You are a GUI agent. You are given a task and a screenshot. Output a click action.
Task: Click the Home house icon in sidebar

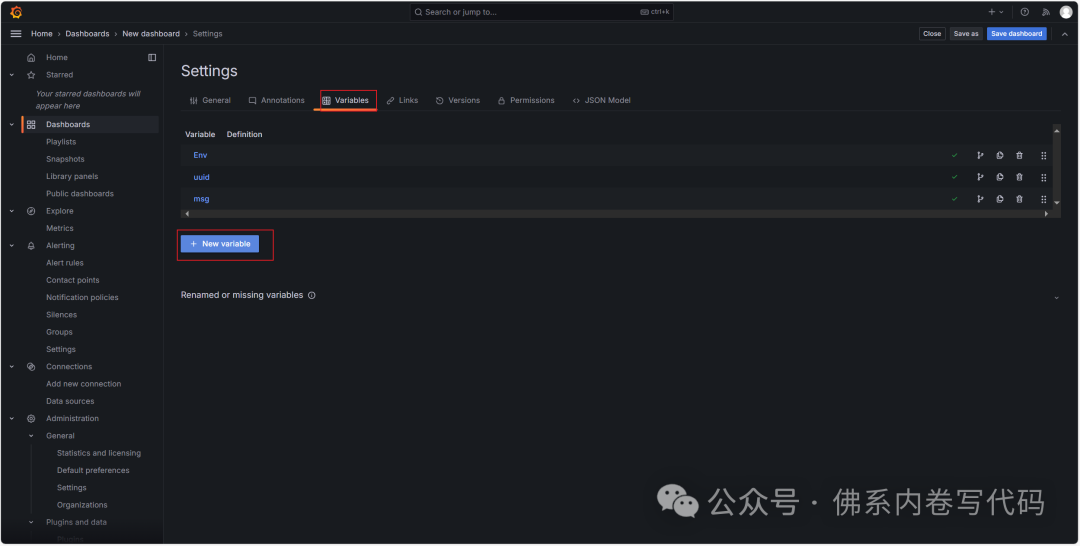31,58
